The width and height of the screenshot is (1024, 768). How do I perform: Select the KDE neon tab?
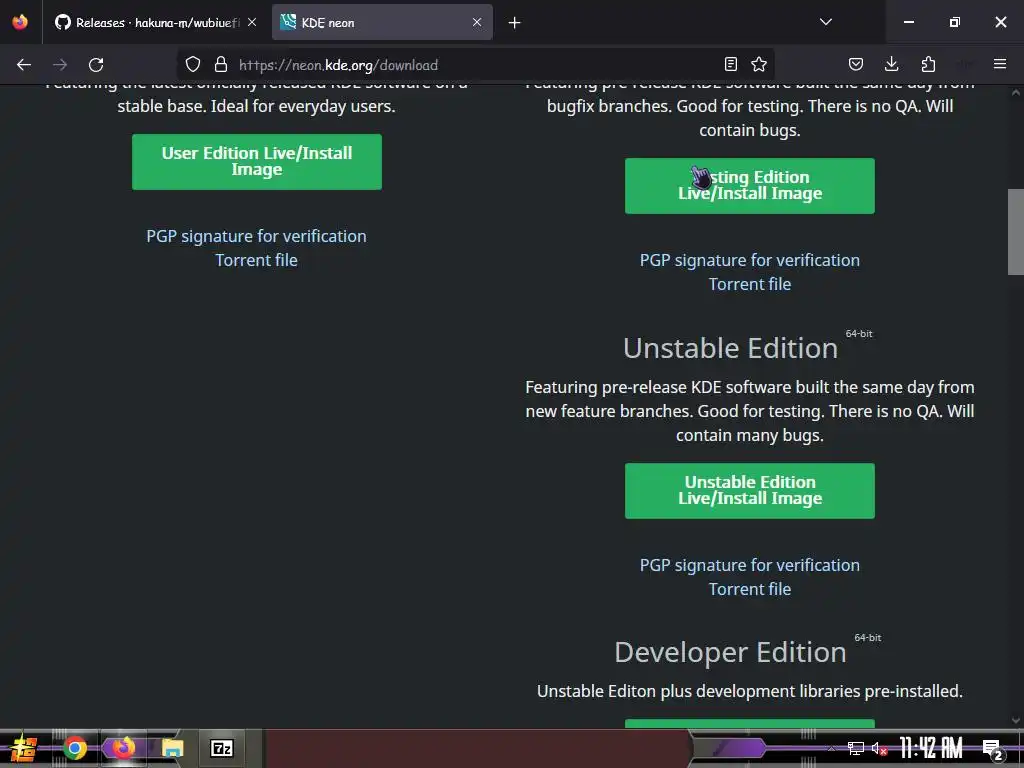pyautogui.click(x=382, y=23)
